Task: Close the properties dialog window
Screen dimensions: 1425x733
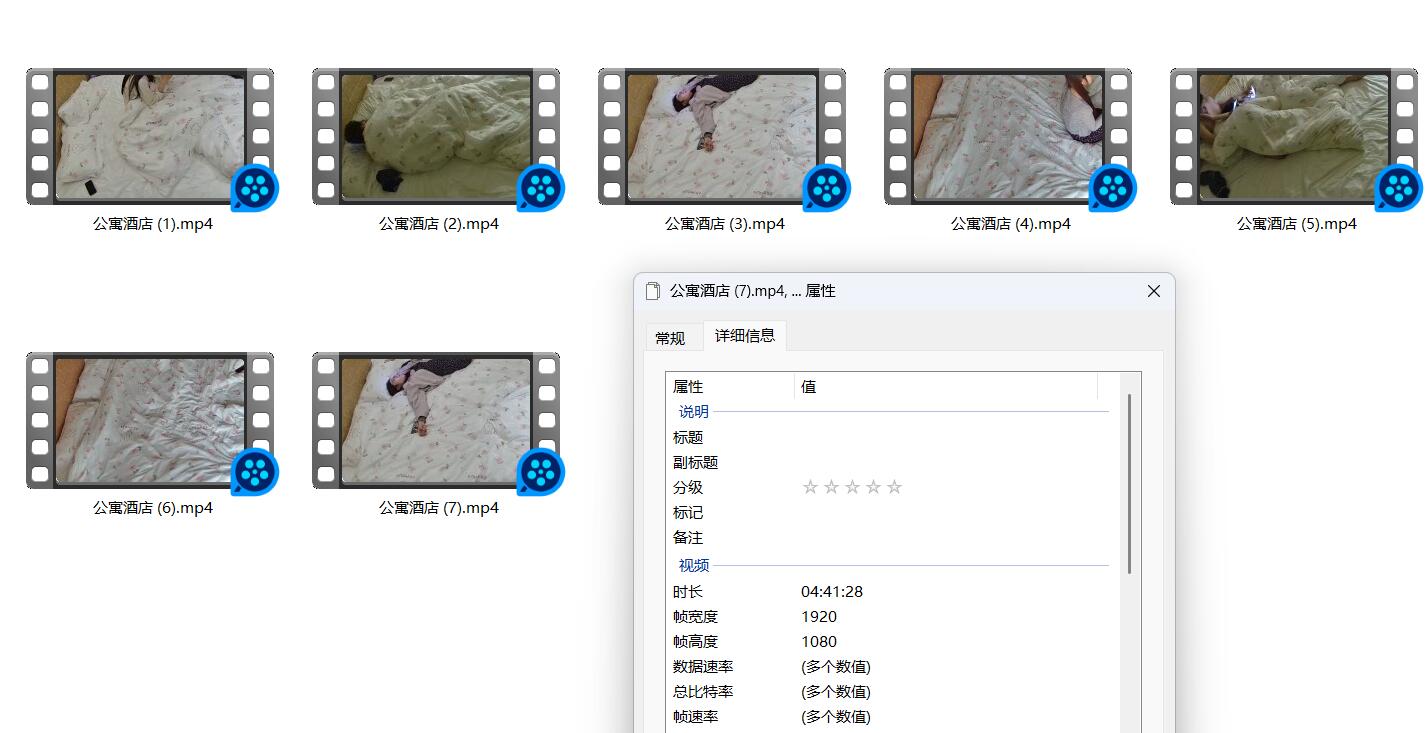Action: (x=1153, y=291)
